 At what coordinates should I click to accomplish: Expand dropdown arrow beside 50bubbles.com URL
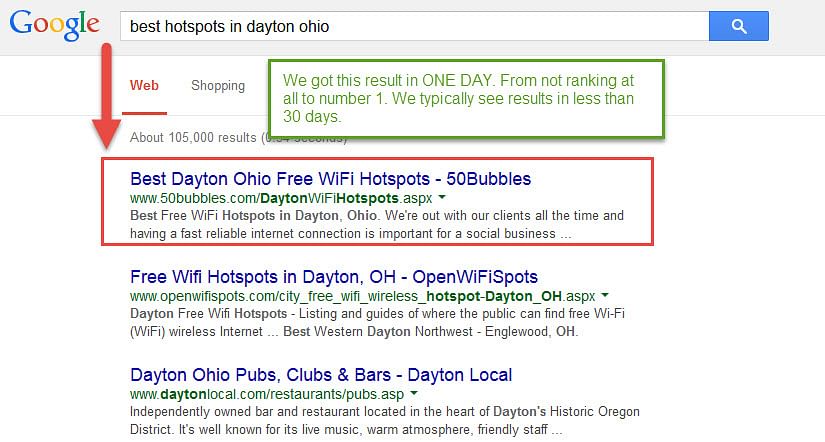click(x=442, y=198)
